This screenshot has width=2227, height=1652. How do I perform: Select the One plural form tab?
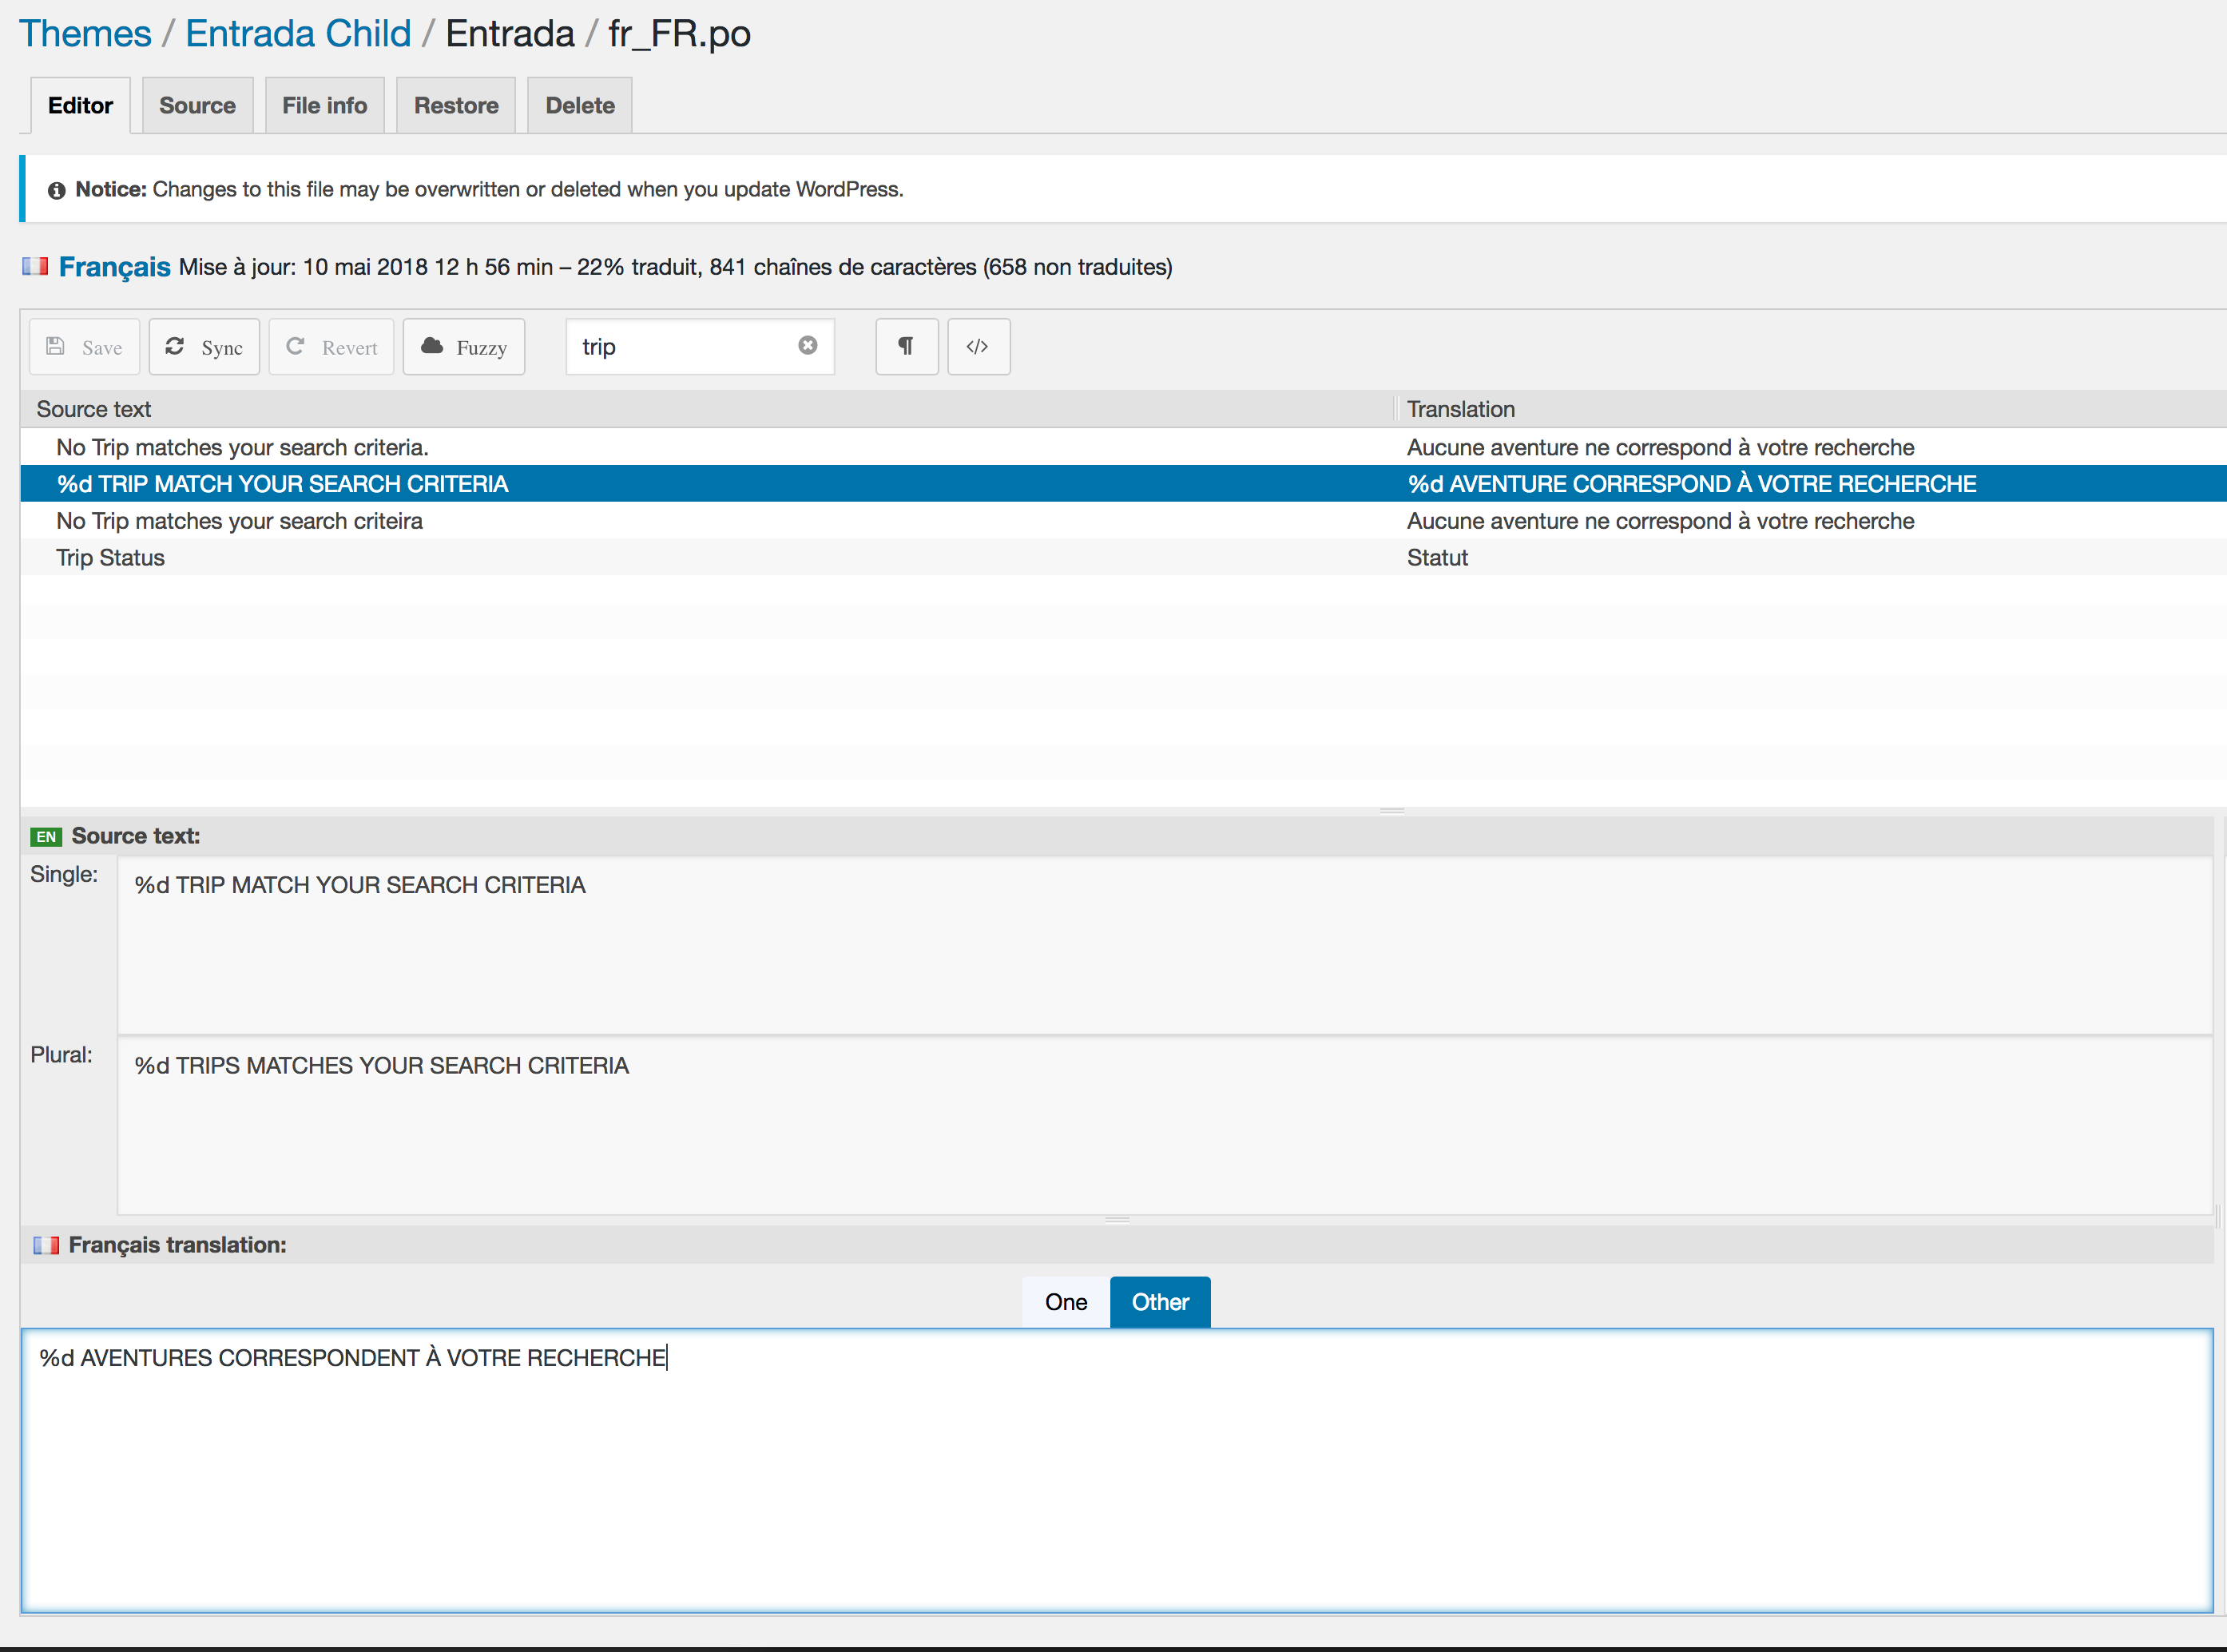click(1066, 1302)
